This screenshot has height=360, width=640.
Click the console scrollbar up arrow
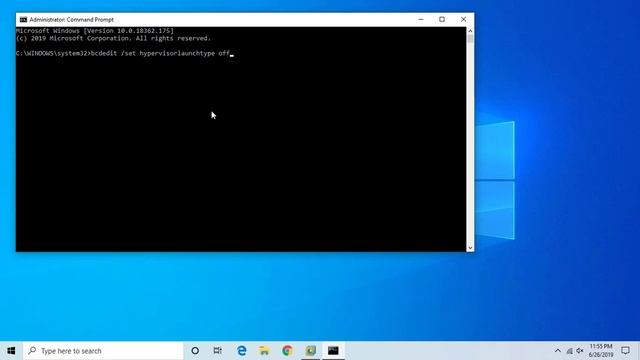point(470,31)
